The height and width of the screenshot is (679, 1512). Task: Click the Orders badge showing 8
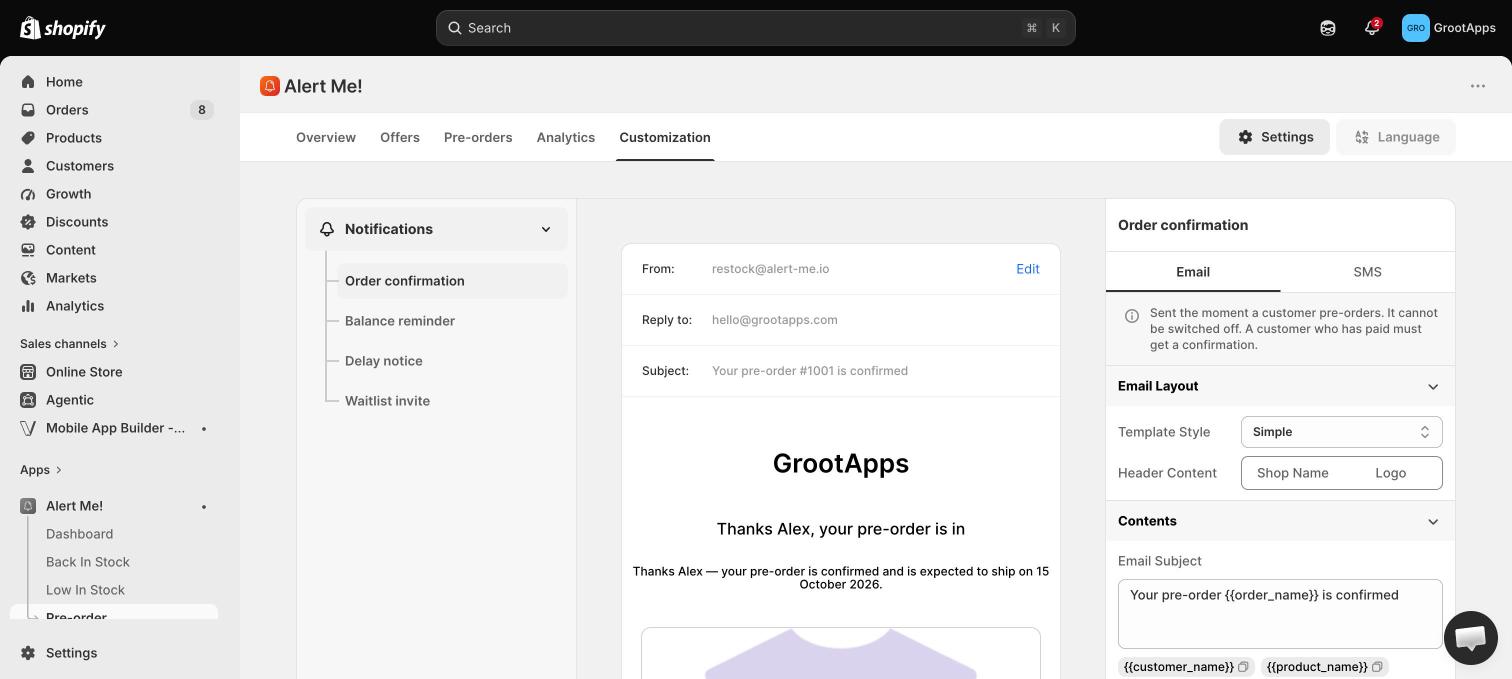coord(202,110)
